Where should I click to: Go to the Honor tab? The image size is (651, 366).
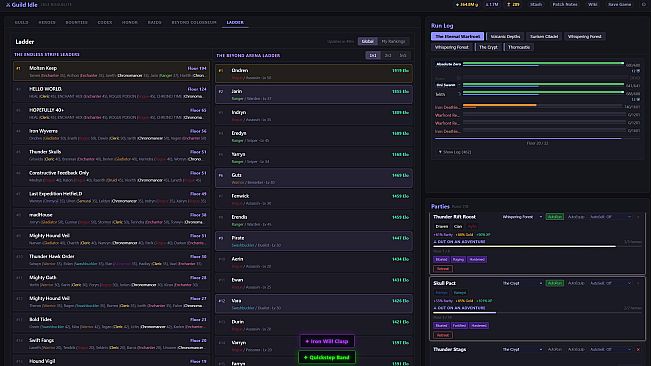pyautogui.click(x=130, y=22)
